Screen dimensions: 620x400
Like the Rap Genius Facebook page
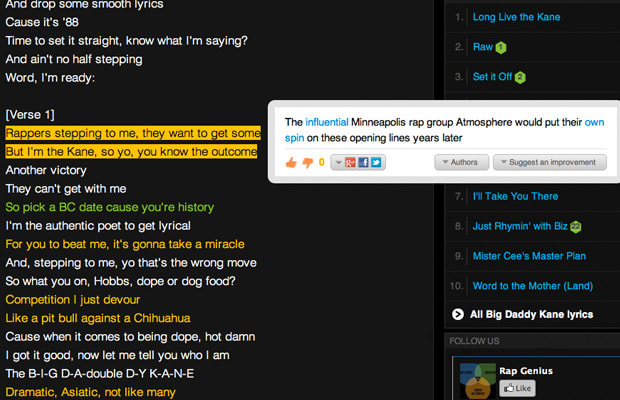[517, 388]
